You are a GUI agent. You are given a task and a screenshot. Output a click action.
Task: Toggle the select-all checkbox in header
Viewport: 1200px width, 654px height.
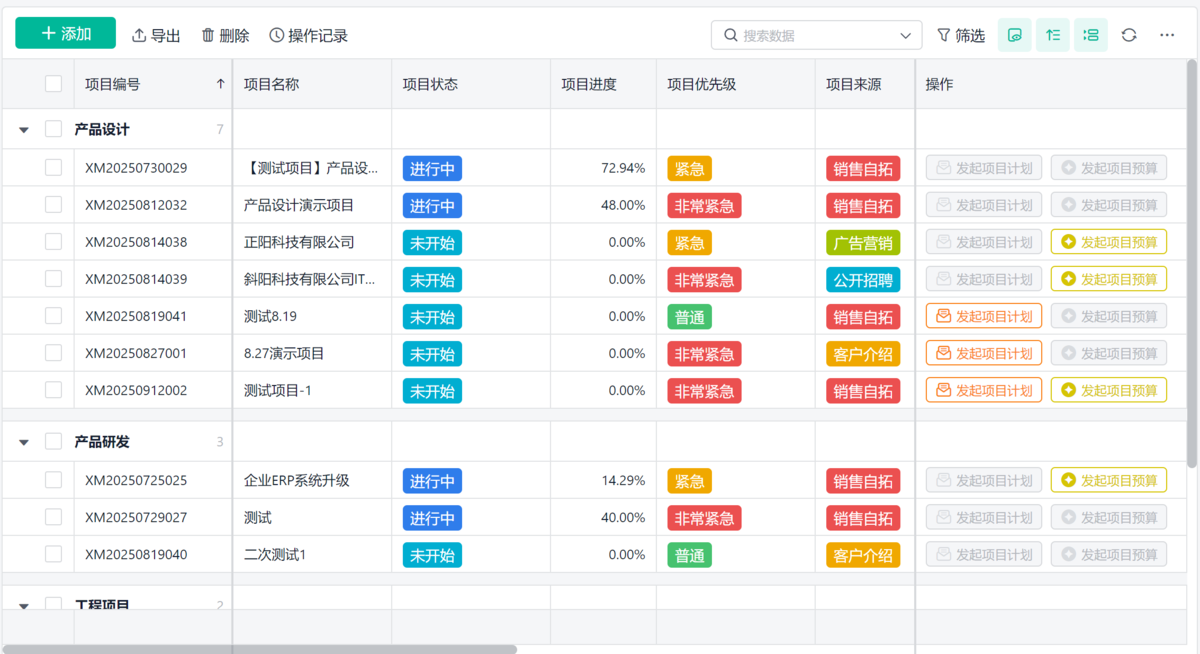click(53, 85)
